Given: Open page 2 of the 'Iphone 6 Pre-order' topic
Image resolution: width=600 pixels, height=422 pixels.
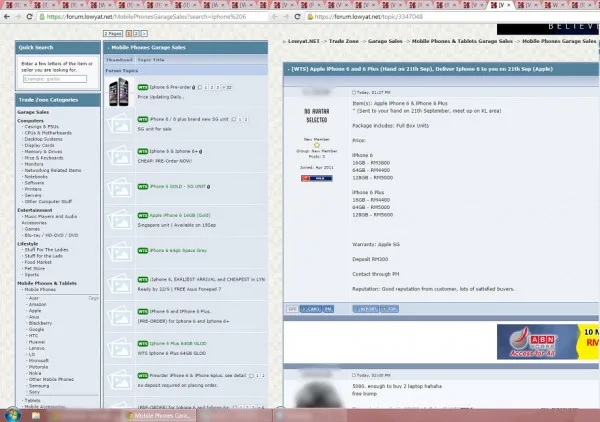Looking at the screenshot, I should click(x=212, y=88).
